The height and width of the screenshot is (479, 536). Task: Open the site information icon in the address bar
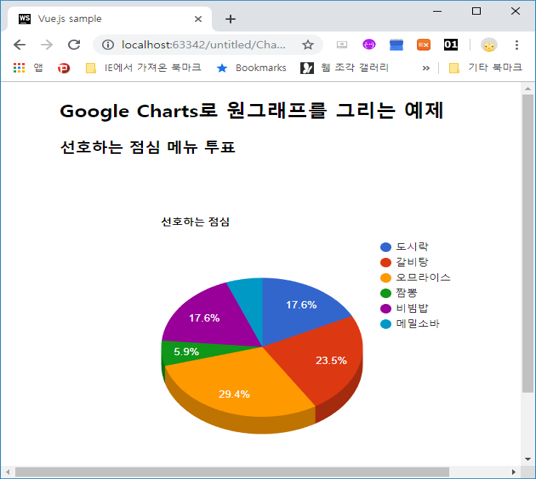[x=108, y=45]
